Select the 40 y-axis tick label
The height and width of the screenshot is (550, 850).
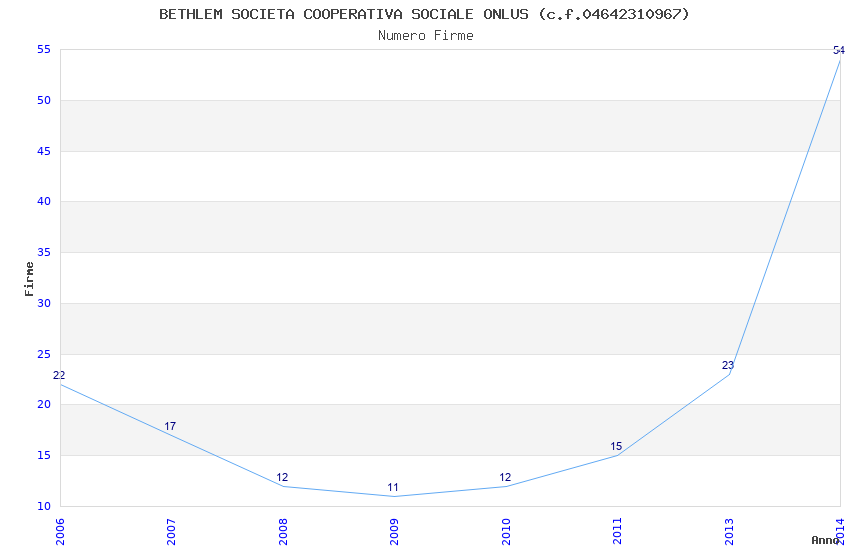click(x=44, y=202)
